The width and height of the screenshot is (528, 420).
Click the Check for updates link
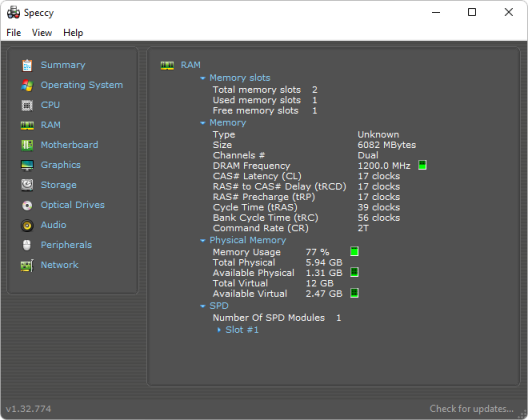471,409
